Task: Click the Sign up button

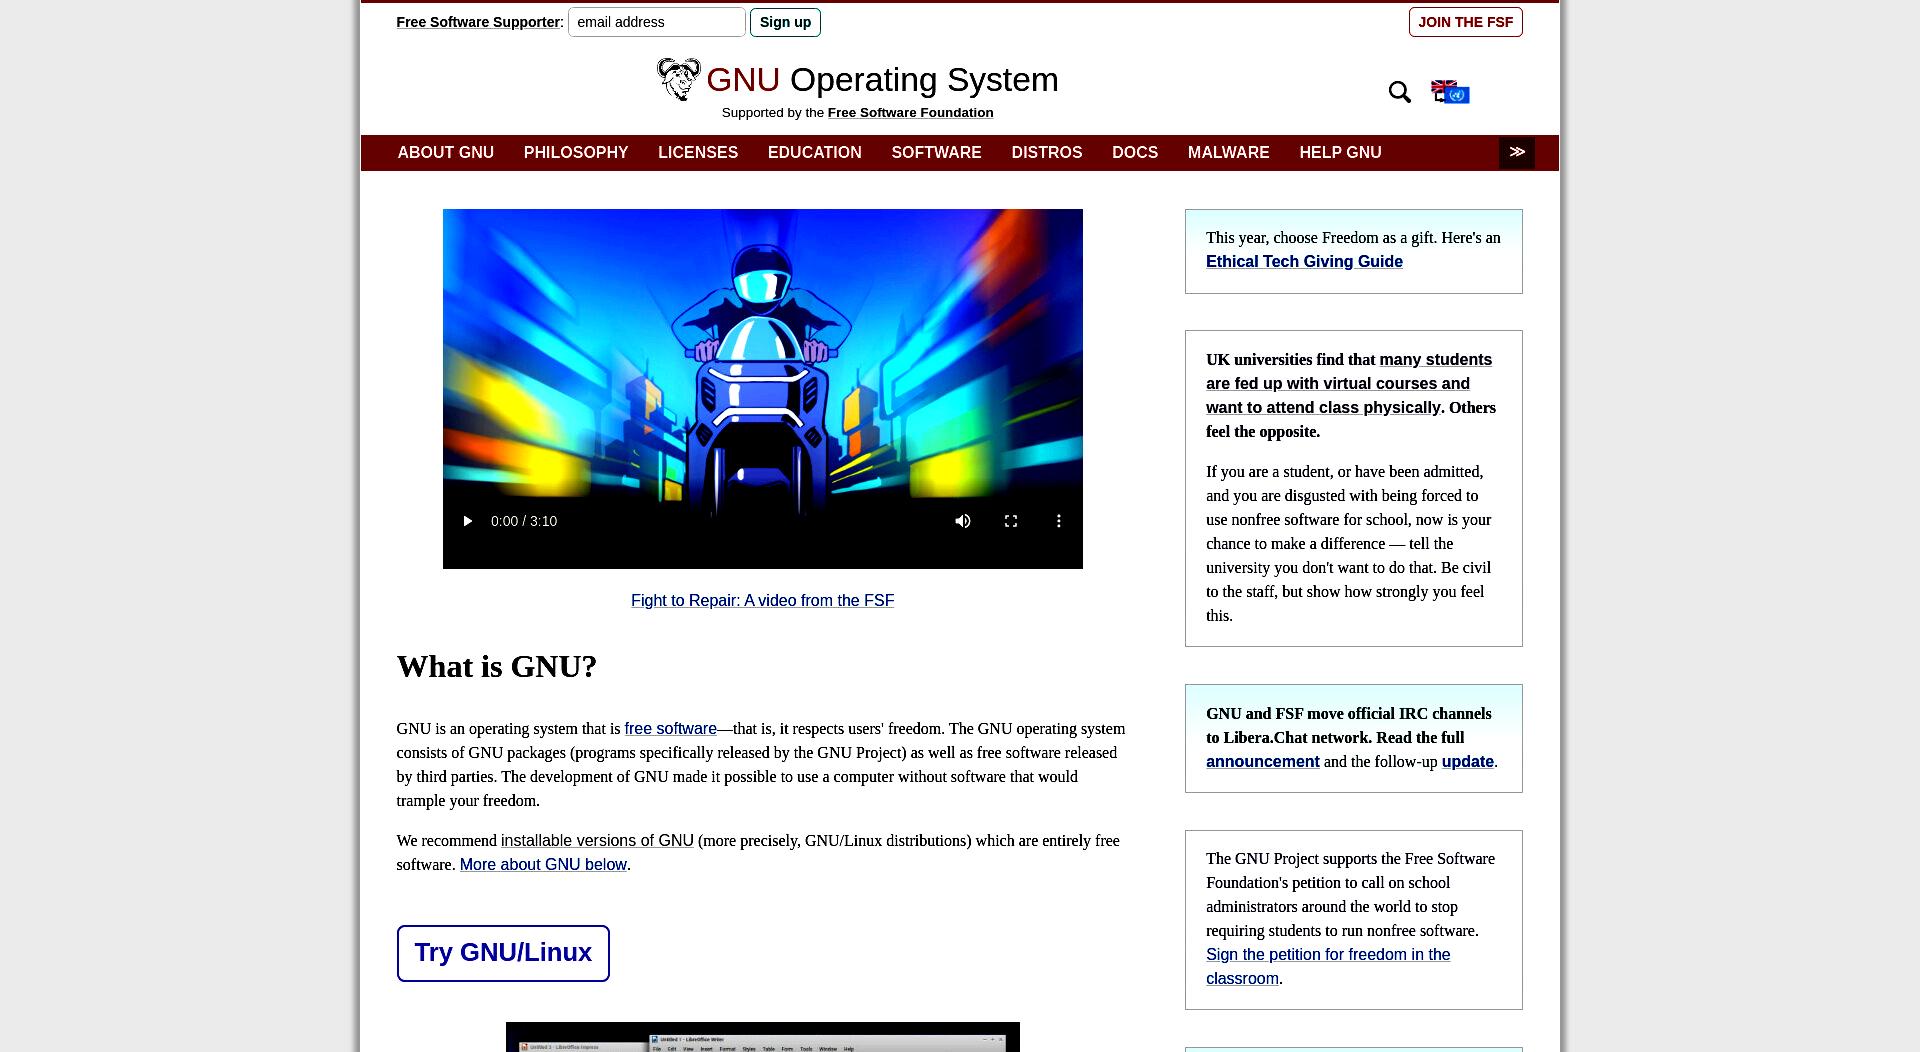Action: tap(785, 22)
